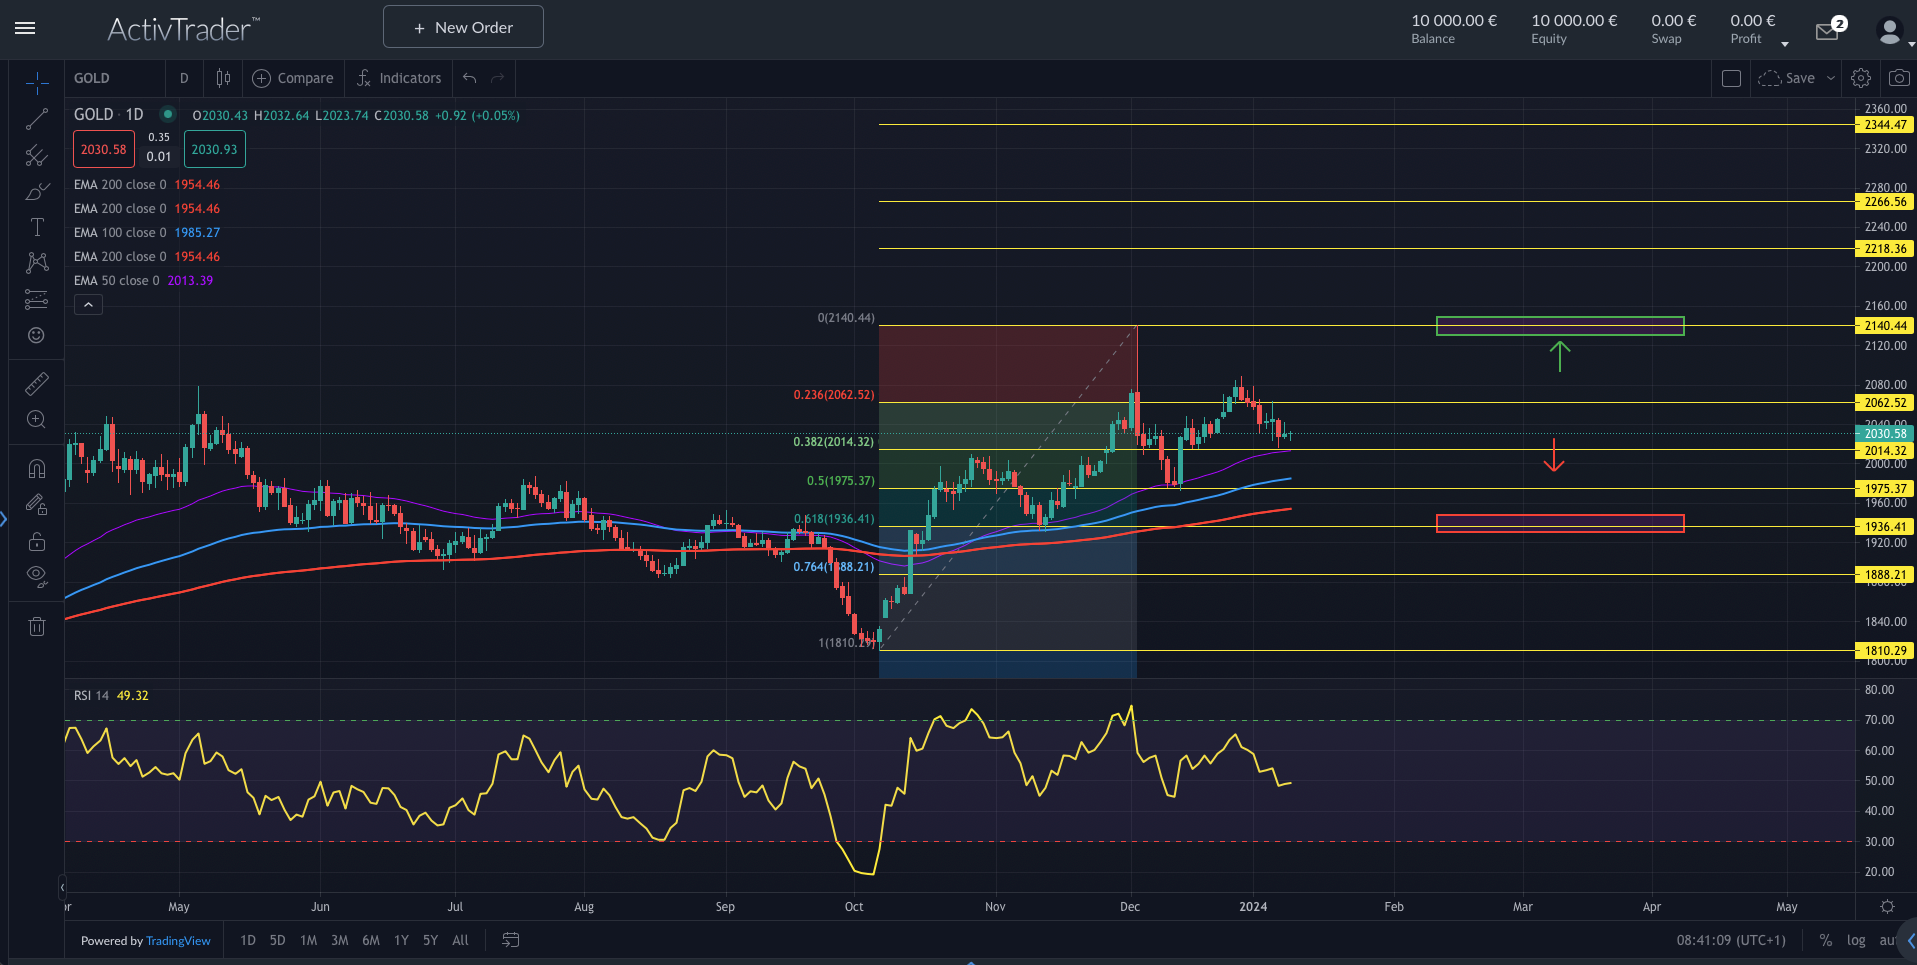Click the TradingView link
The height and width of the screenshot is (965, 1917).
[178, 940]
